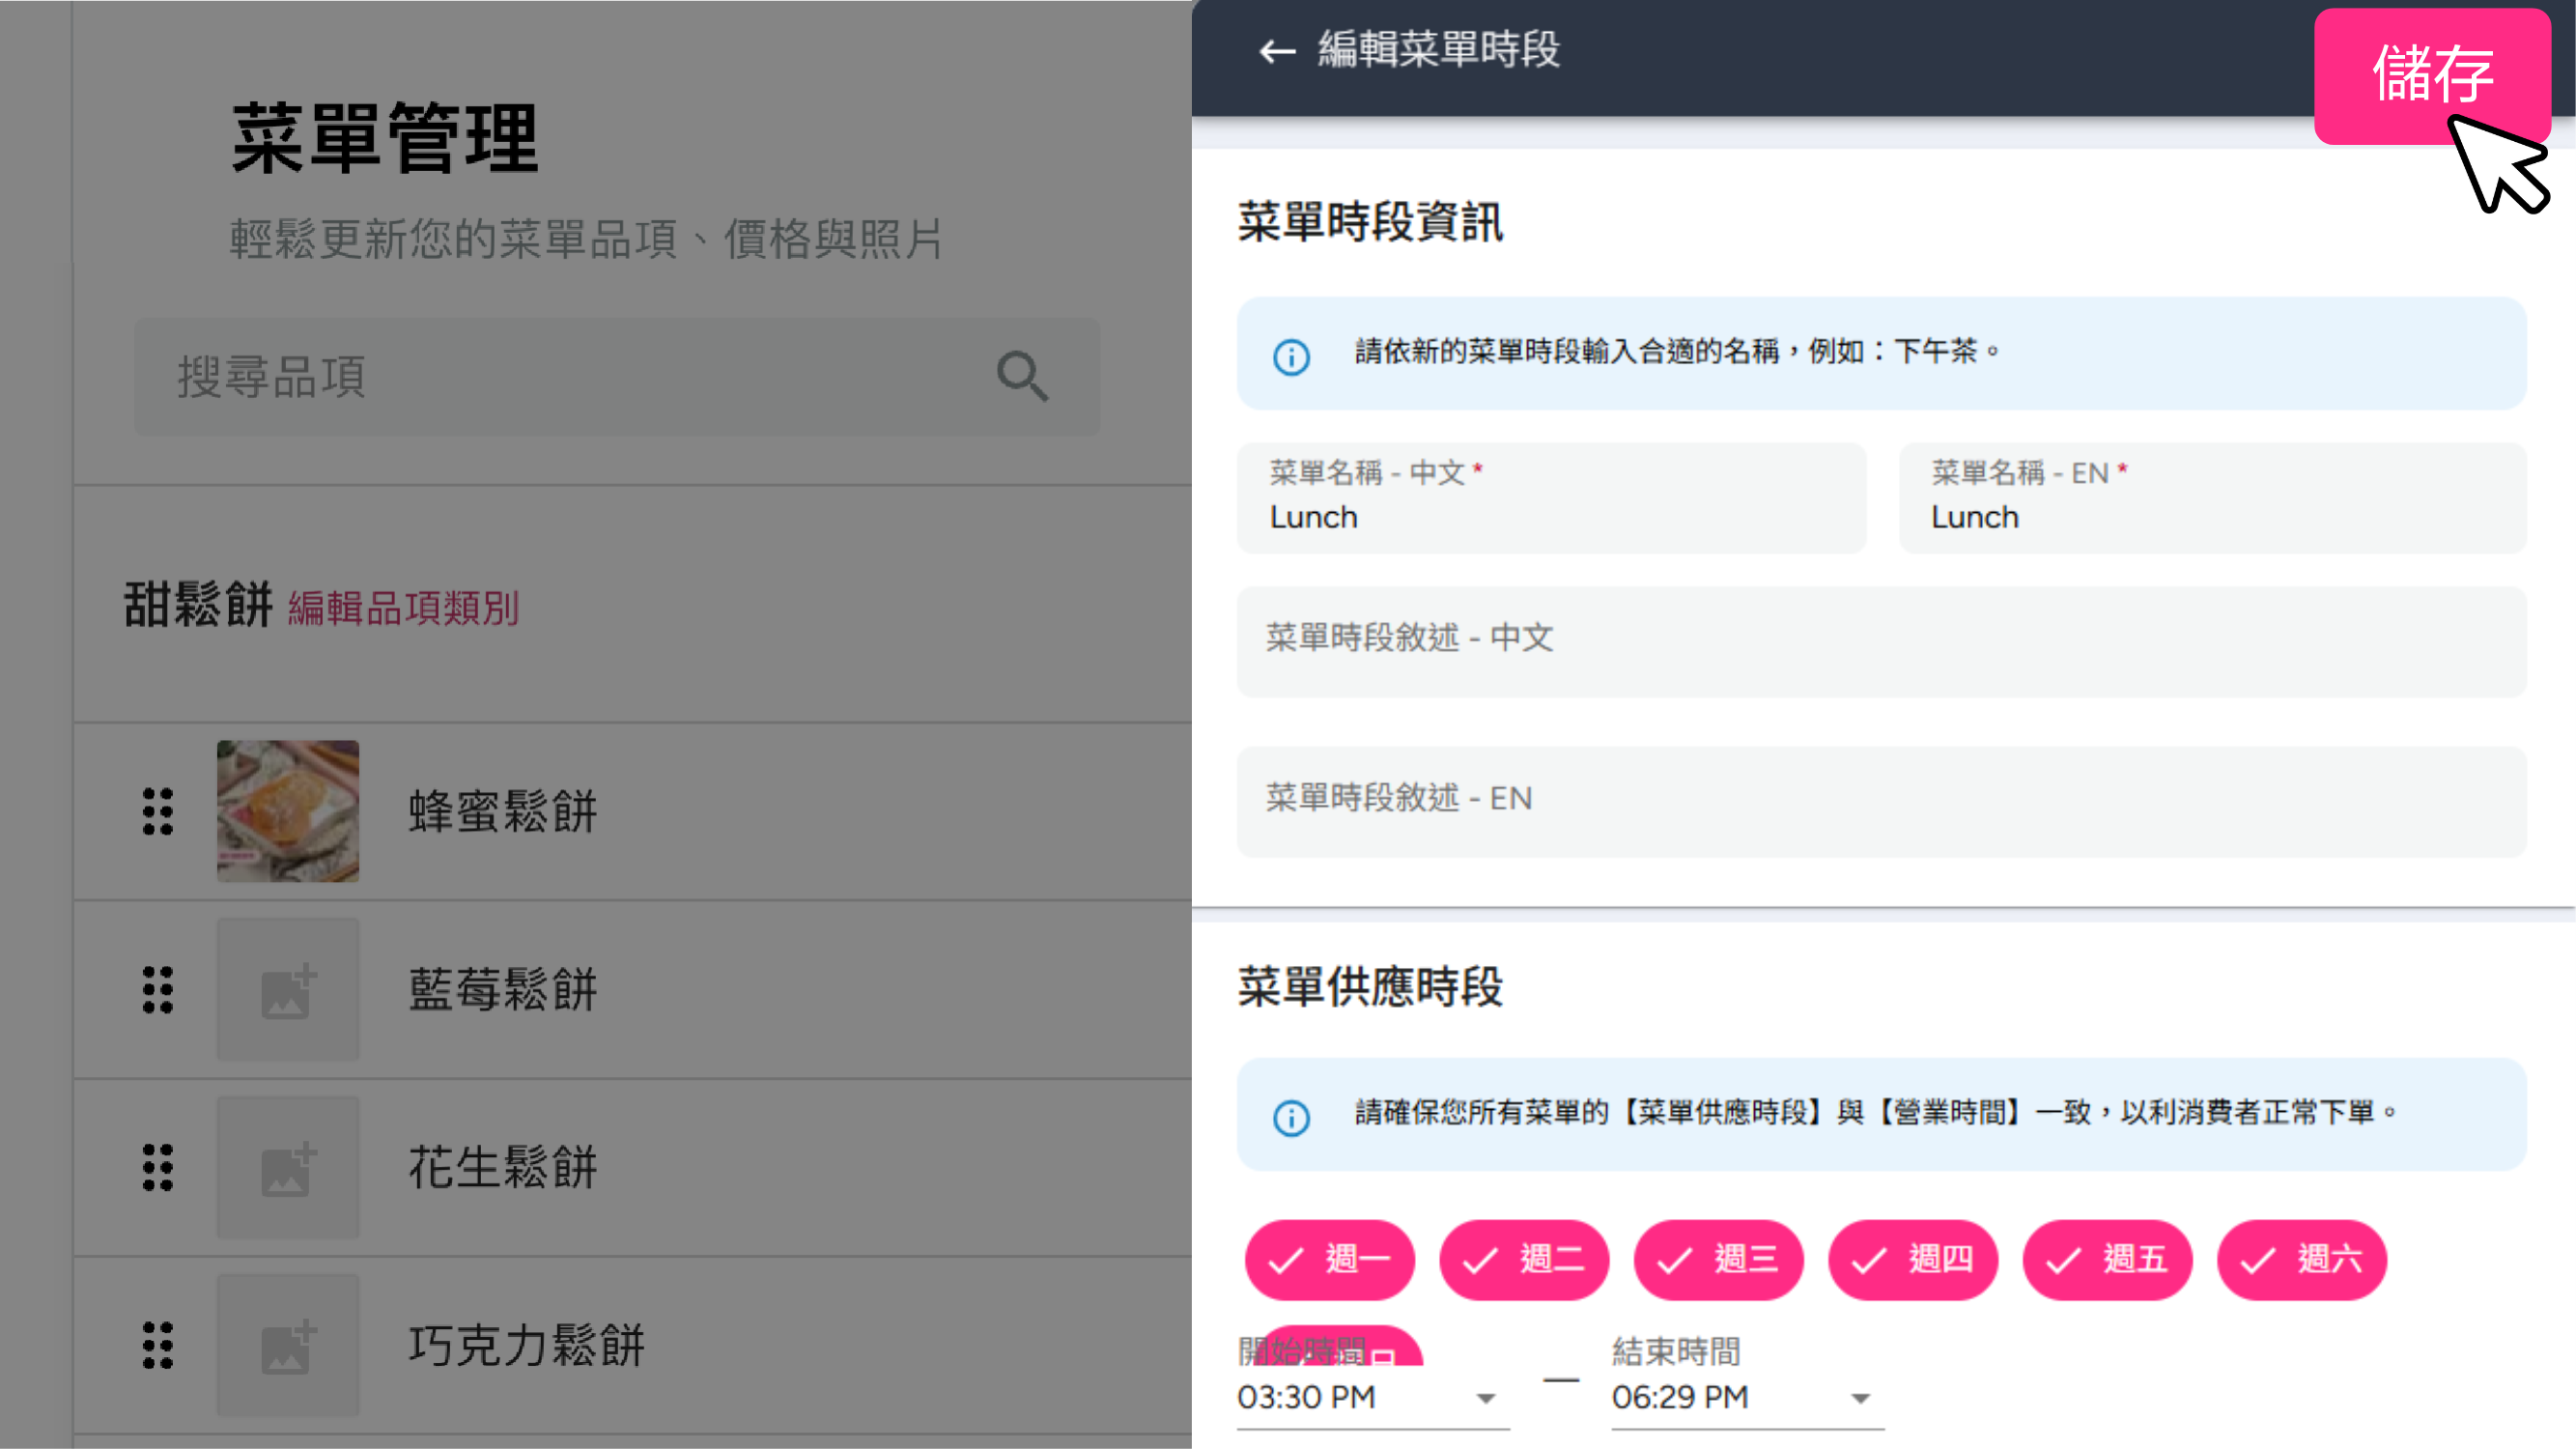2576x1449 pixels.
Task: Toggle the 週二 day chip
Action: pos(1524,1259)
